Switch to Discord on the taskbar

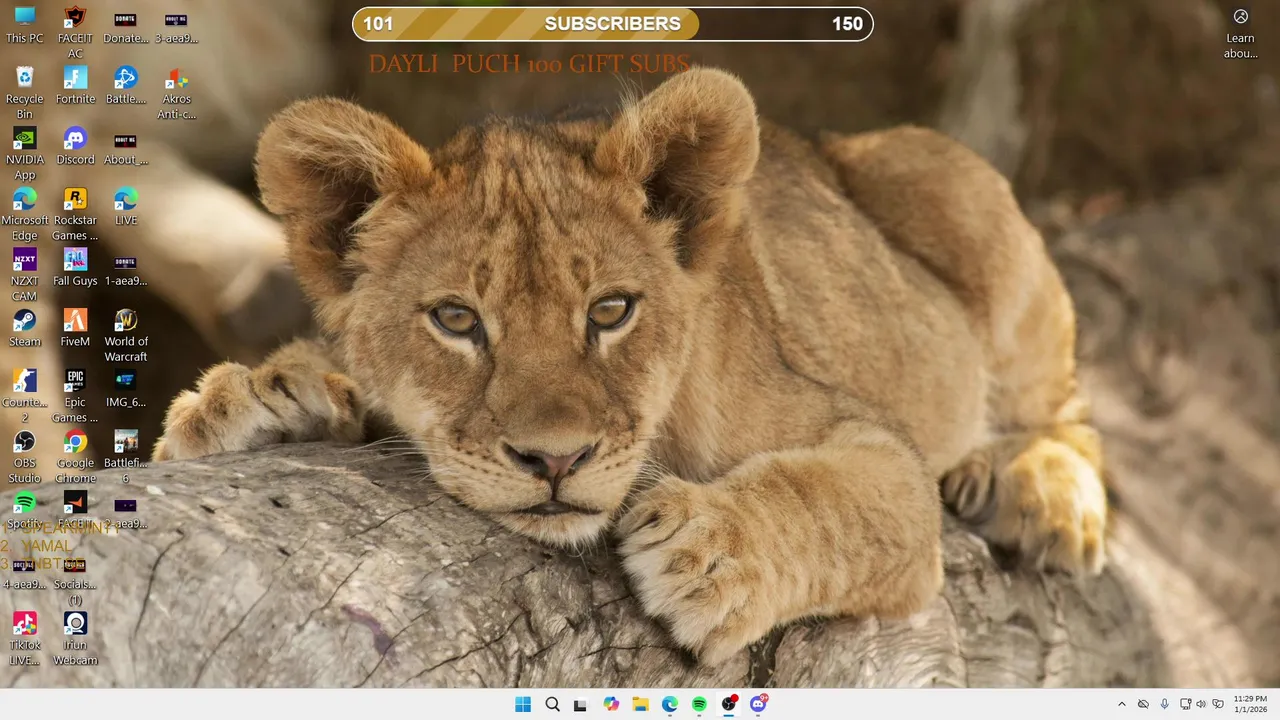pos(758,704)
